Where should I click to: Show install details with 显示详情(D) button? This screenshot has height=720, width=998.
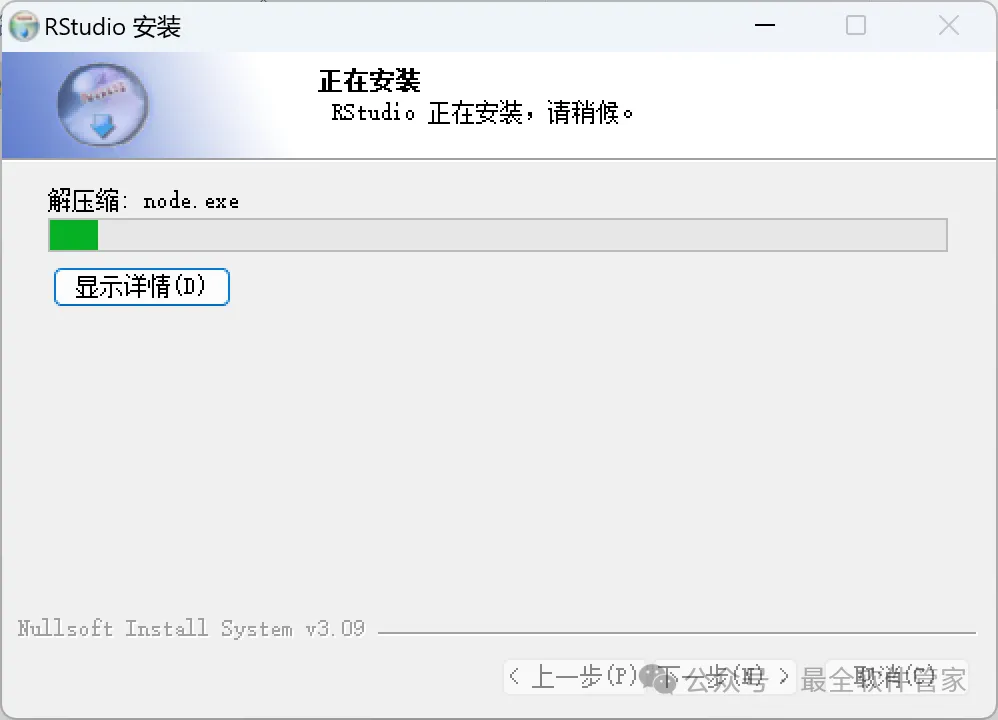pos(142,287)
